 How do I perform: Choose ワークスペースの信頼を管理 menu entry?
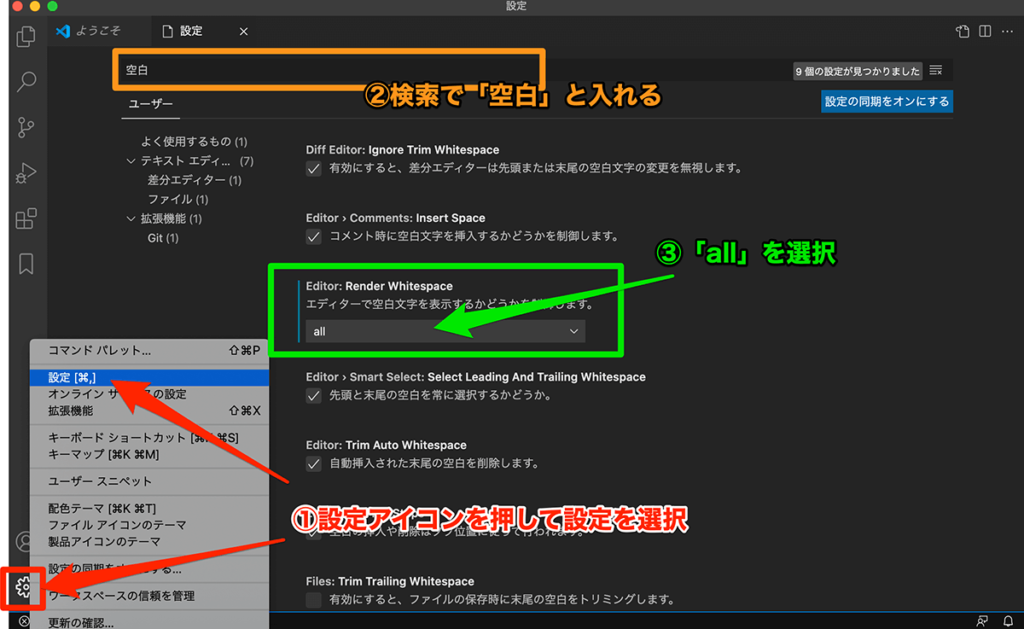149,596
